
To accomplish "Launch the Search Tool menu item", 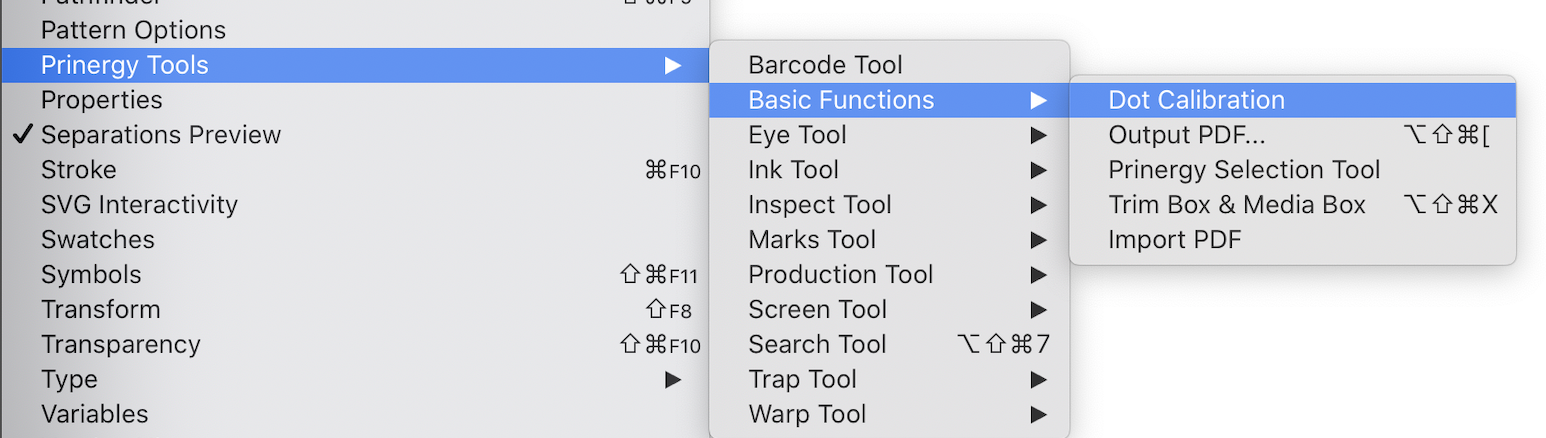I will click(x=817, y=345).
